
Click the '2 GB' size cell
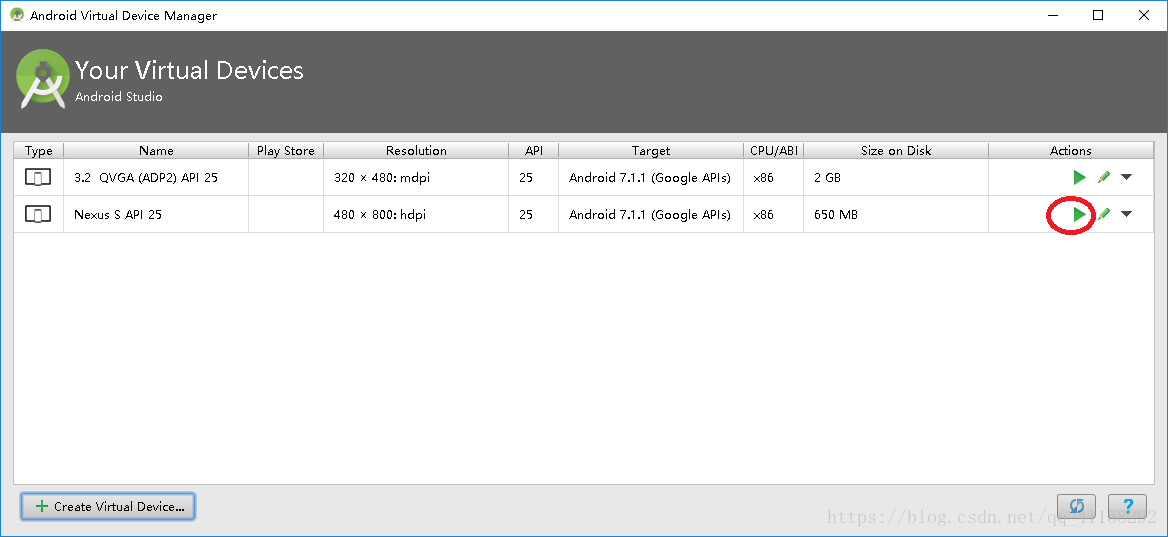(896, 177)
